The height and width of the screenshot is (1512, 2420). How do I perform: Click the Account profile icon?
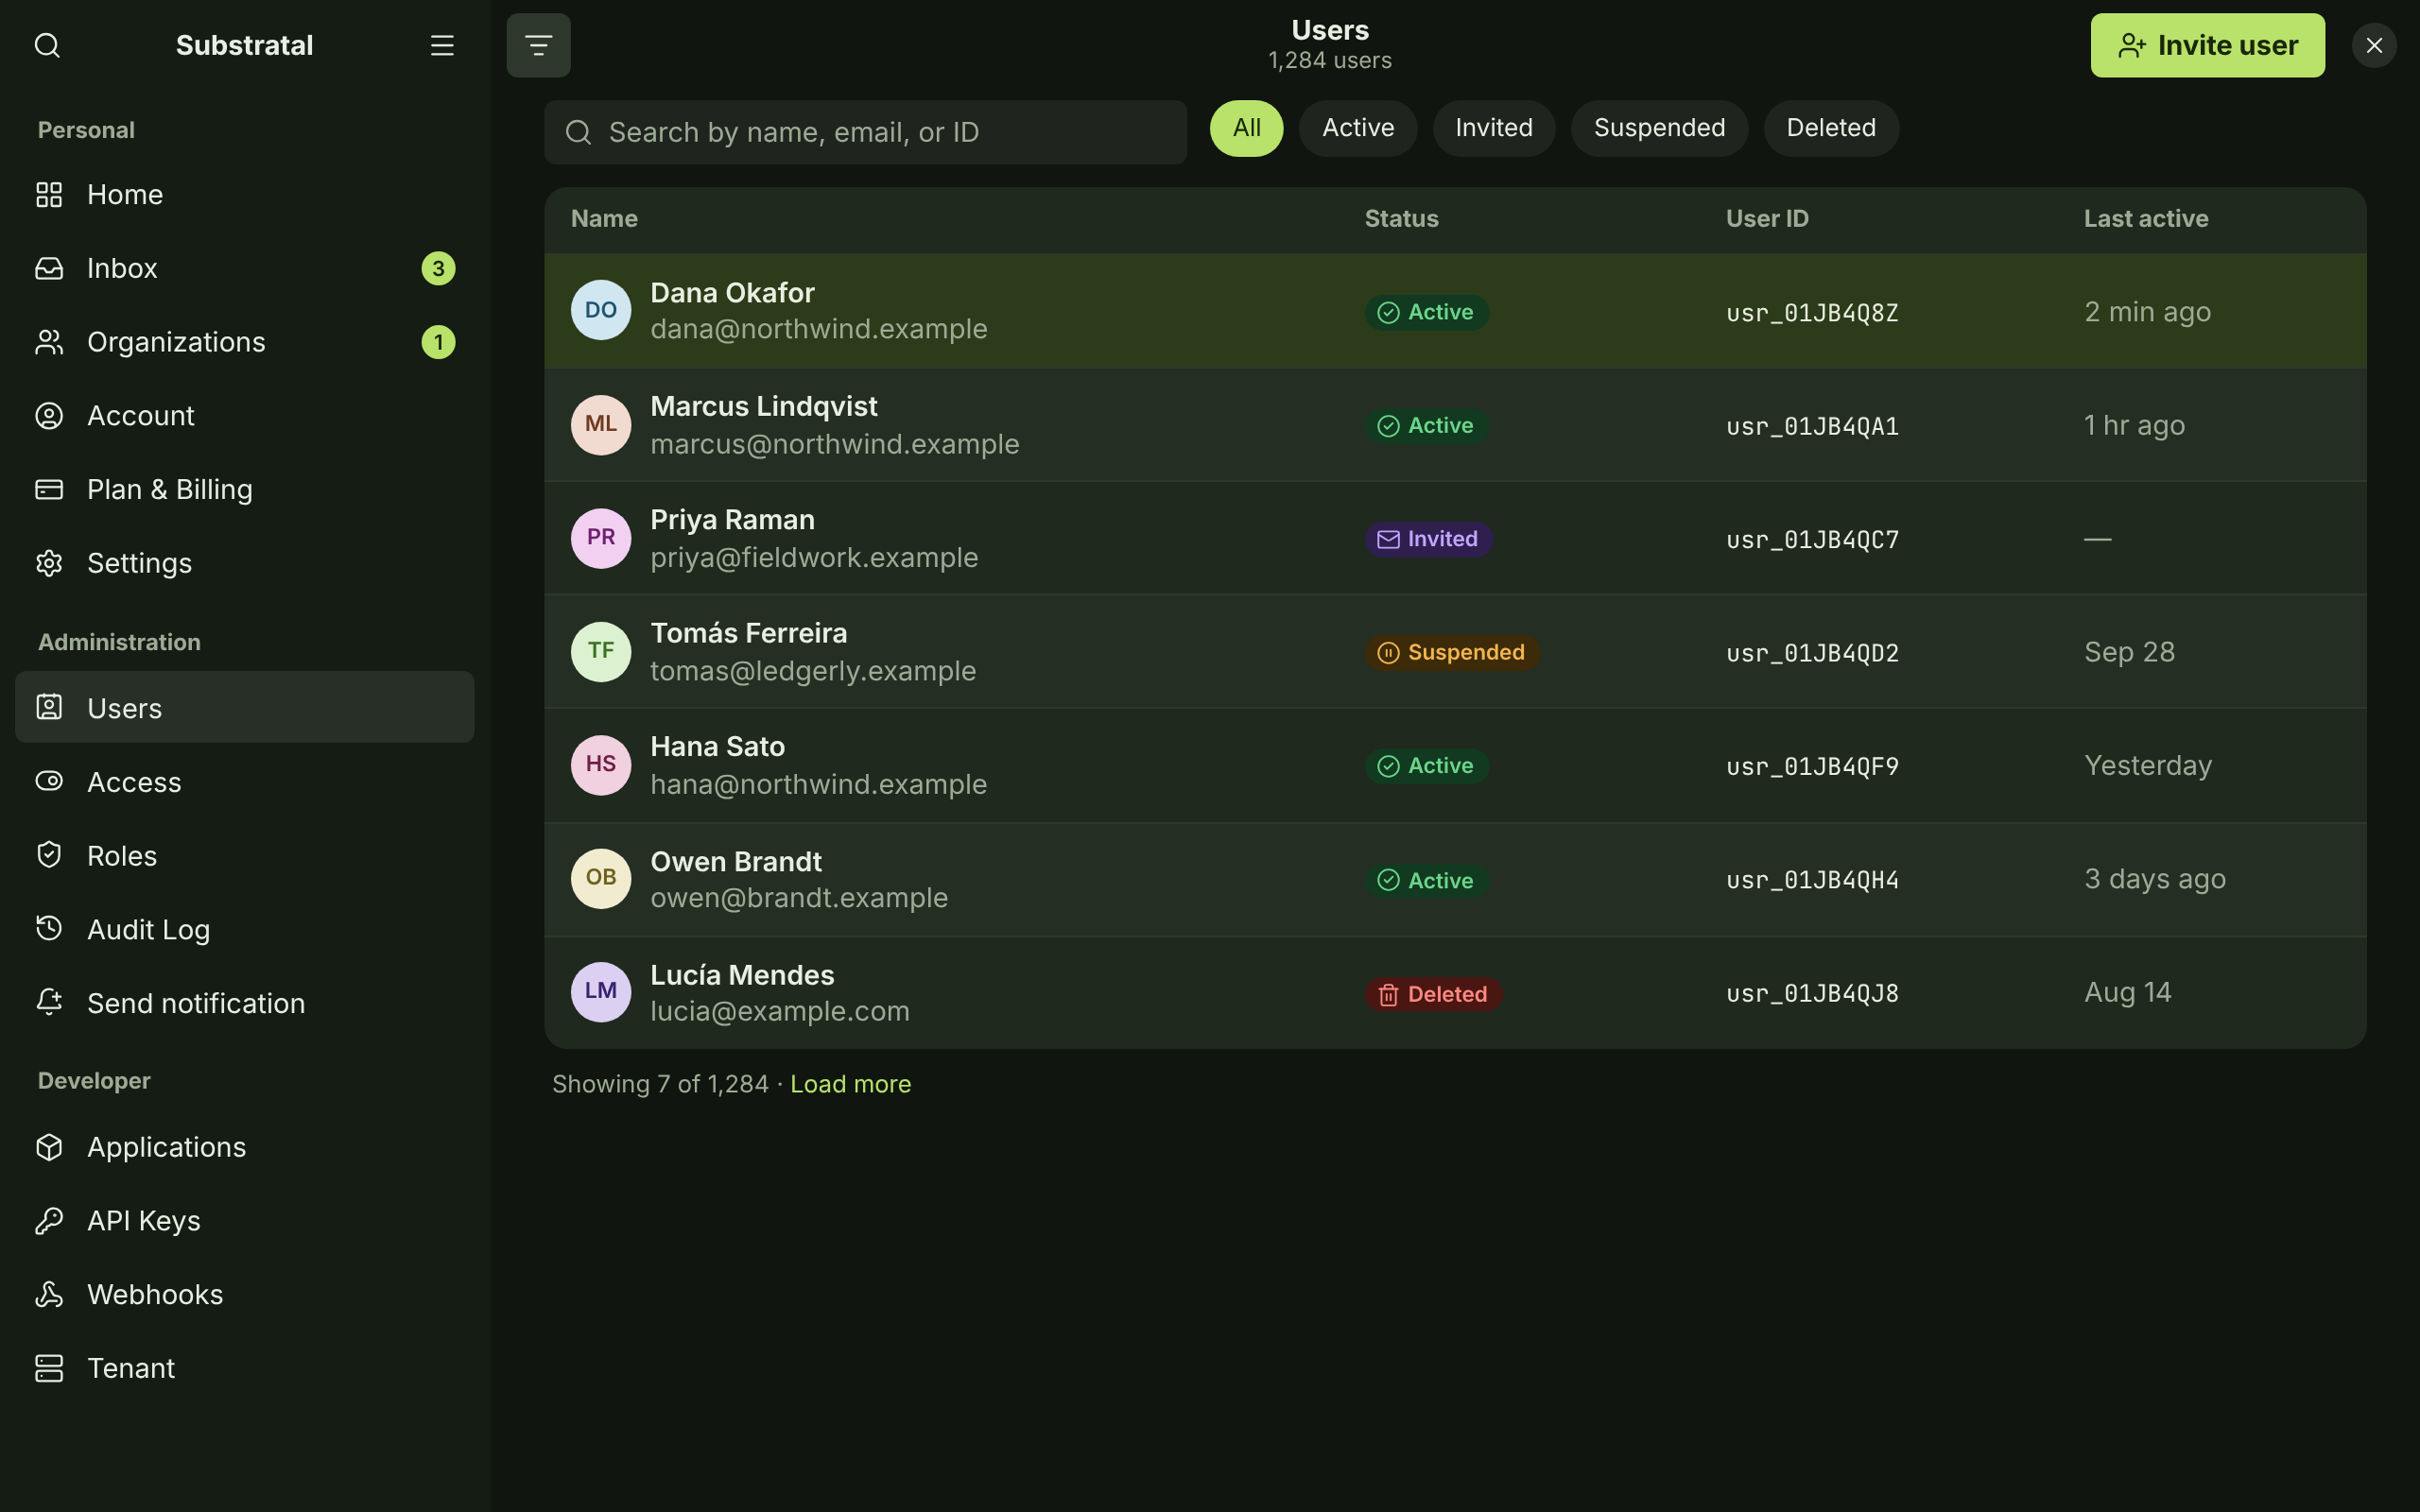click(49, 416)
